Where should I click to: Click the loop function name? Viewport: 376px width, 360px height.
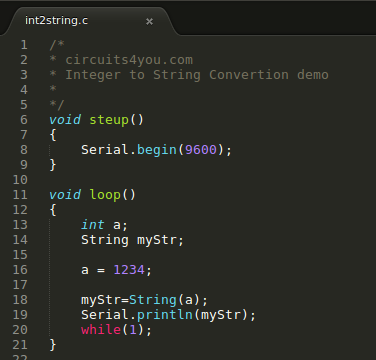(x=105, y=195)
